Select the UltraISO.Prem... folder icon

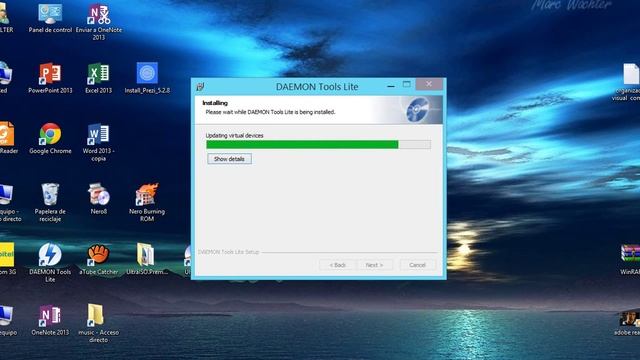click(x=147, y=259)
